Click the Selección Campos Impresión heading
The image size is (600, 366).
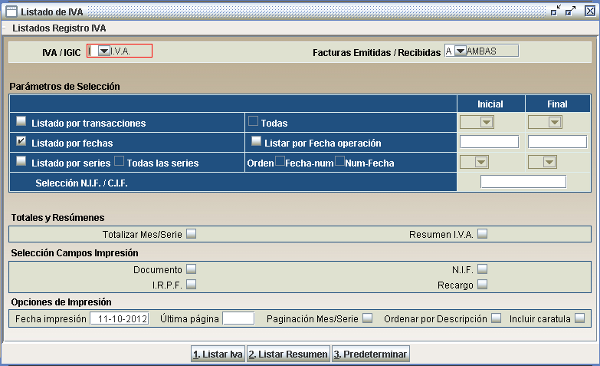pos(75,253)
